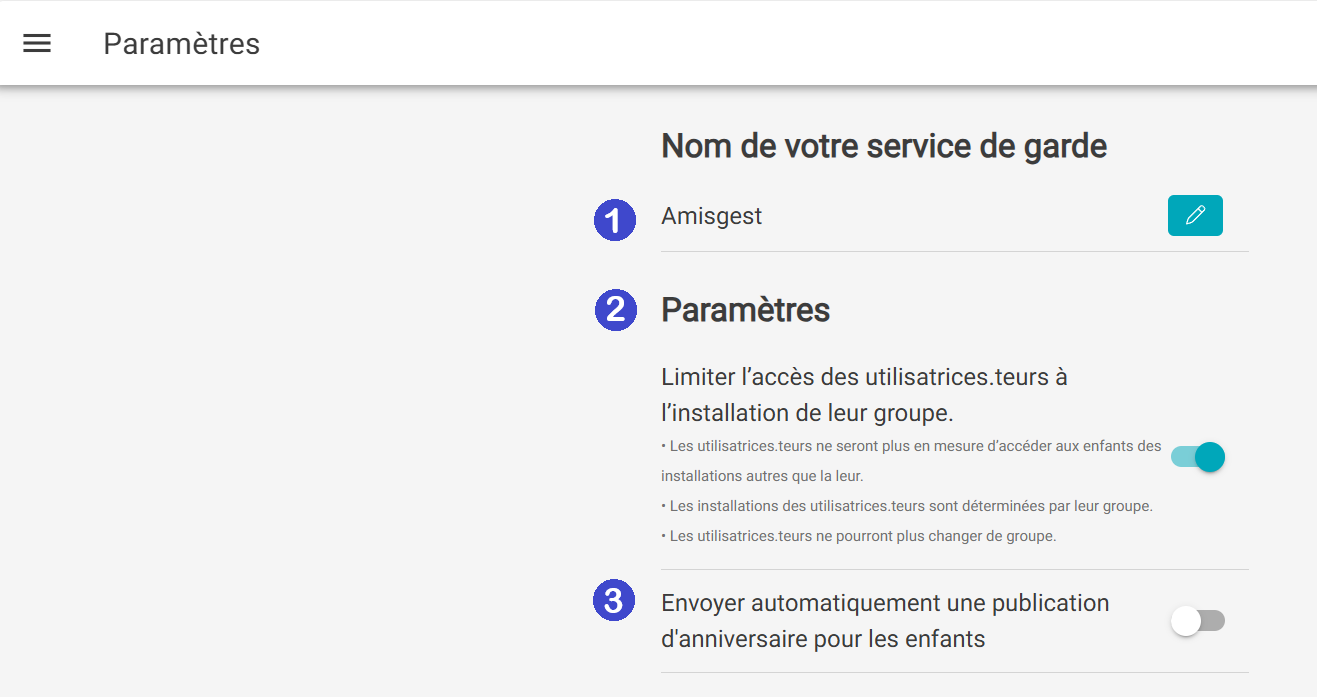Click the blue number 3 badge

coord(614,601)
